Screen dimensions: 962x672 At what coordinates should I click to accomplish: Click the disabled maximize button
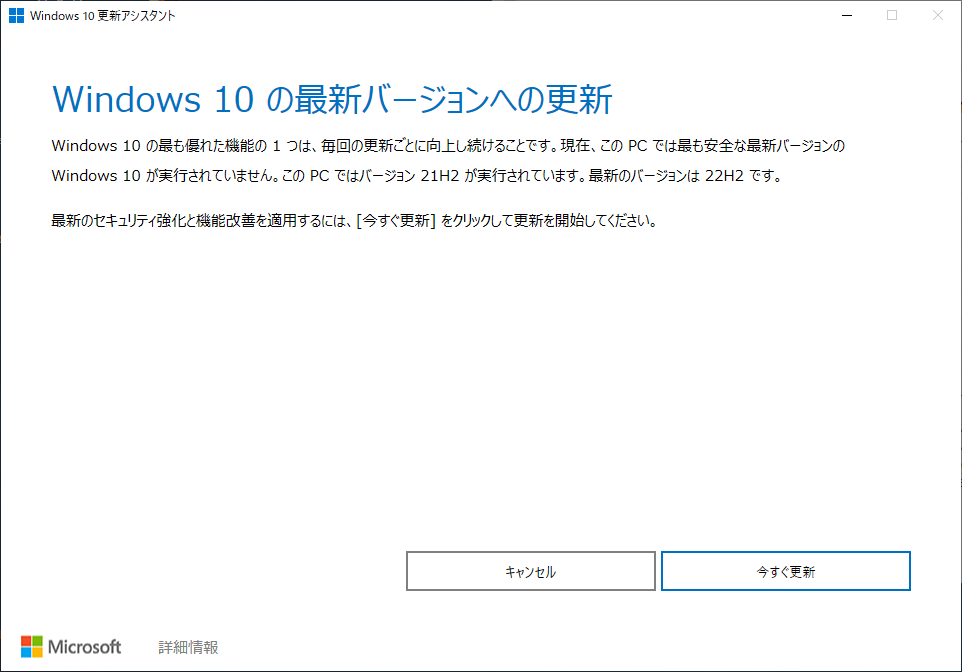892,15
